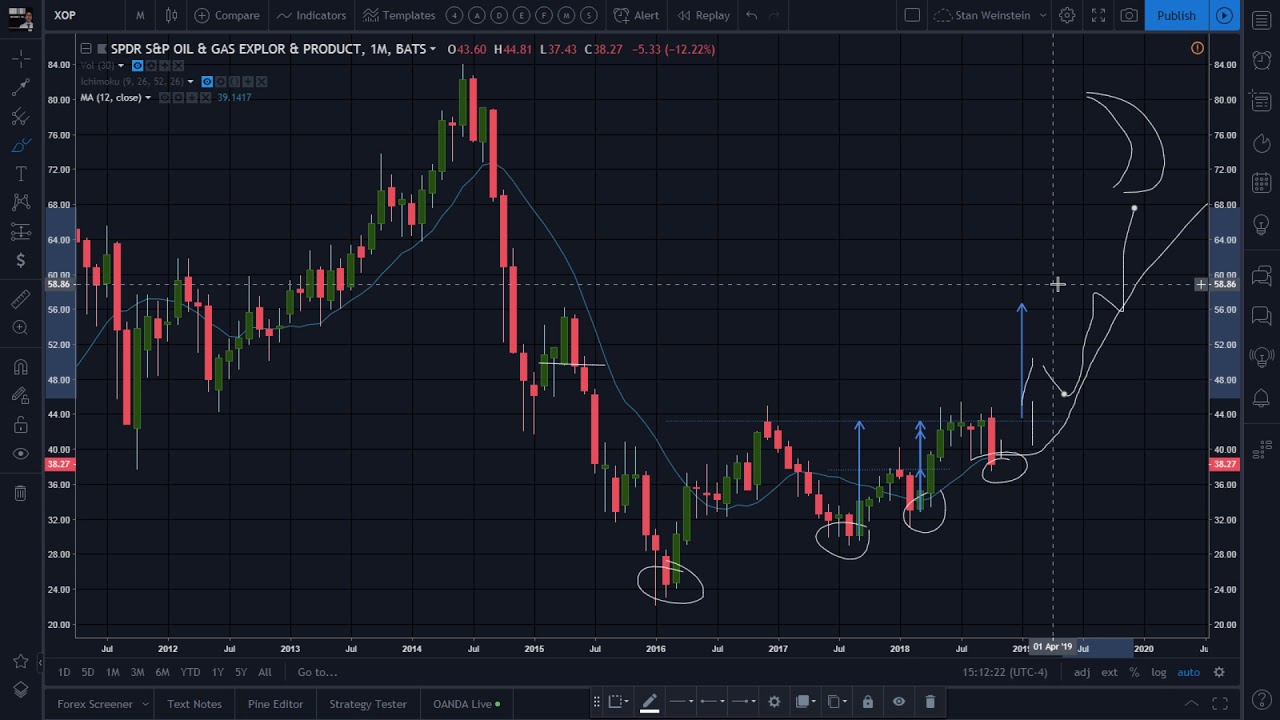The image size is (1280, 720).
Task: Collapse the indicator legend with minus box
Action: [86, 49]
